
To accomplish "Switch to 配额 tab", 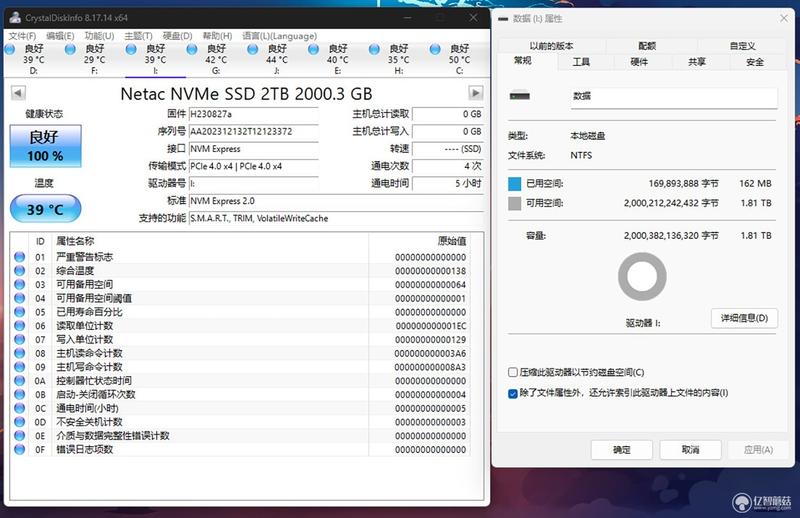I will click(x=647, y=46).
